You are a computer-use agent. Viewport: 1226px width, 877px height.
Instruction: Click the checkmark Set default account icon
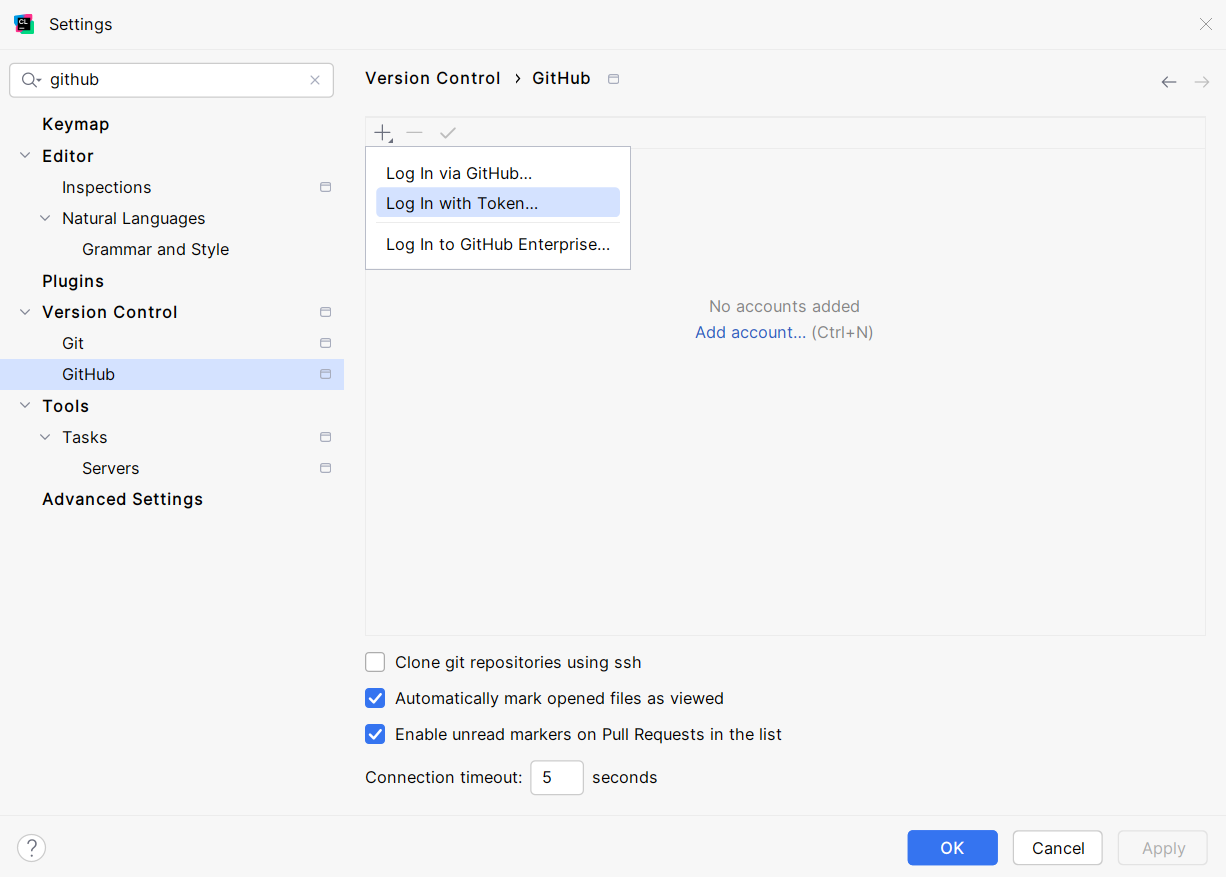pyautogui.click(x=448, y=133)
